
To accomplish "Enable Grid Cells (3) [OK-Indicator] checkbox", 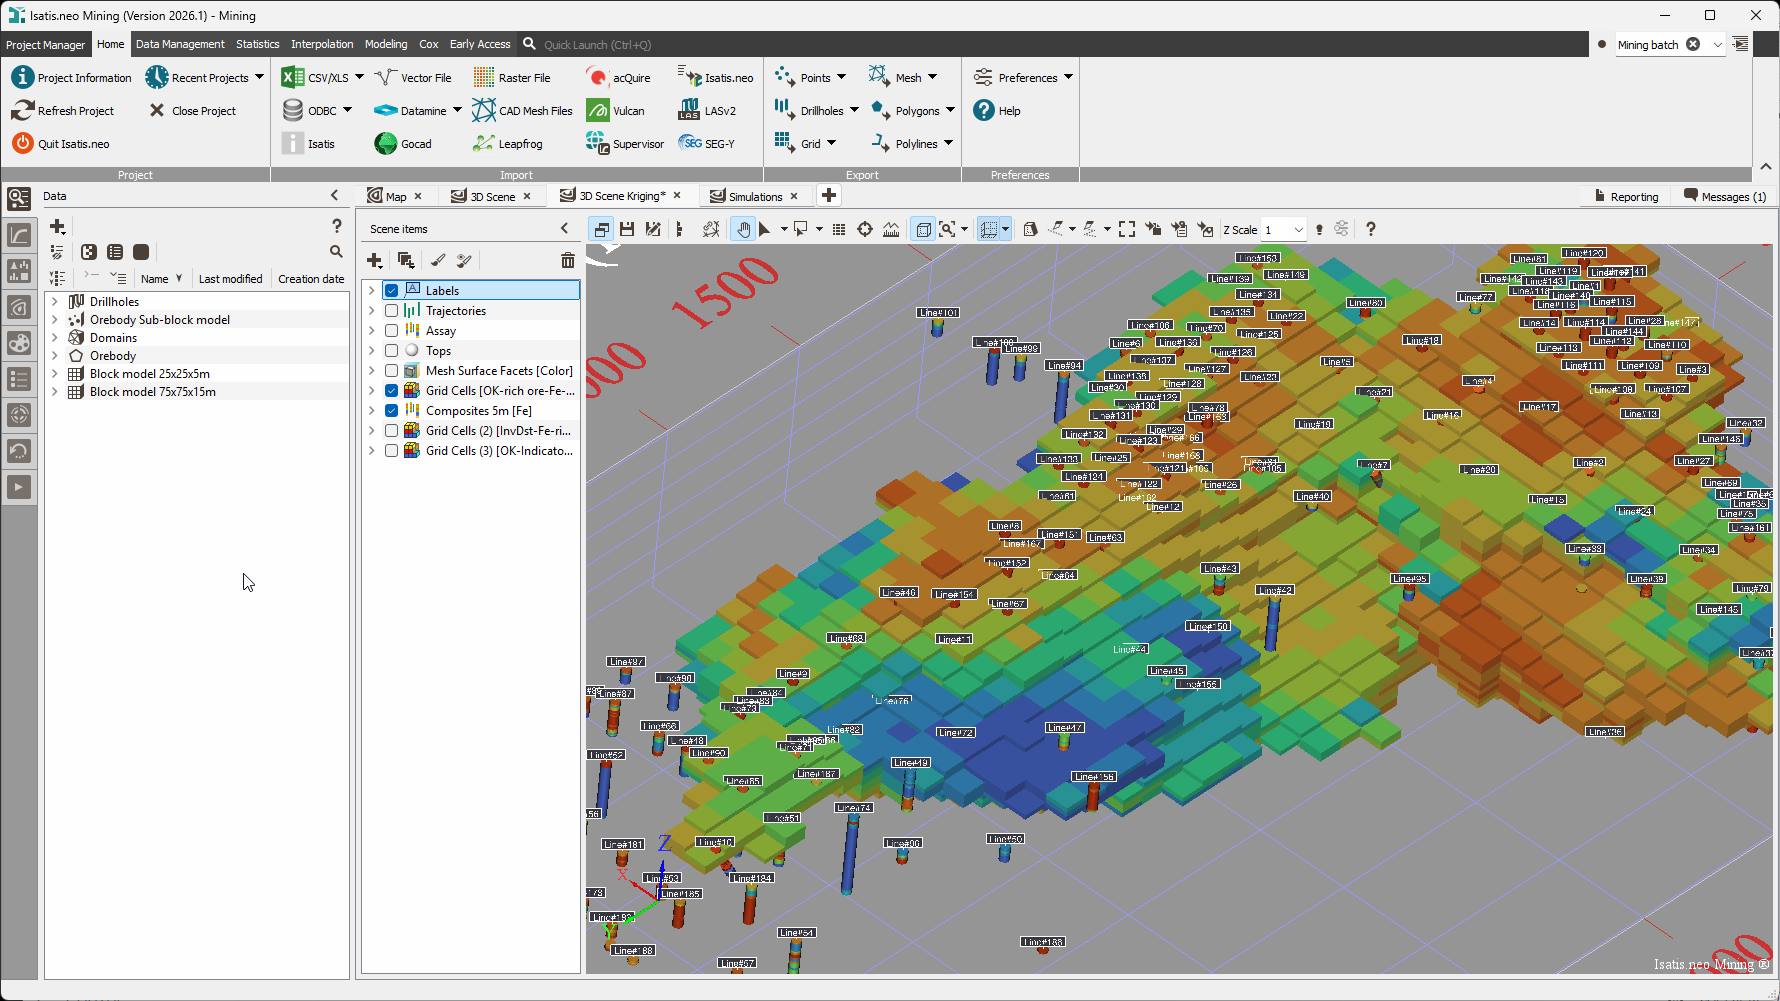I will pos(392,451).
